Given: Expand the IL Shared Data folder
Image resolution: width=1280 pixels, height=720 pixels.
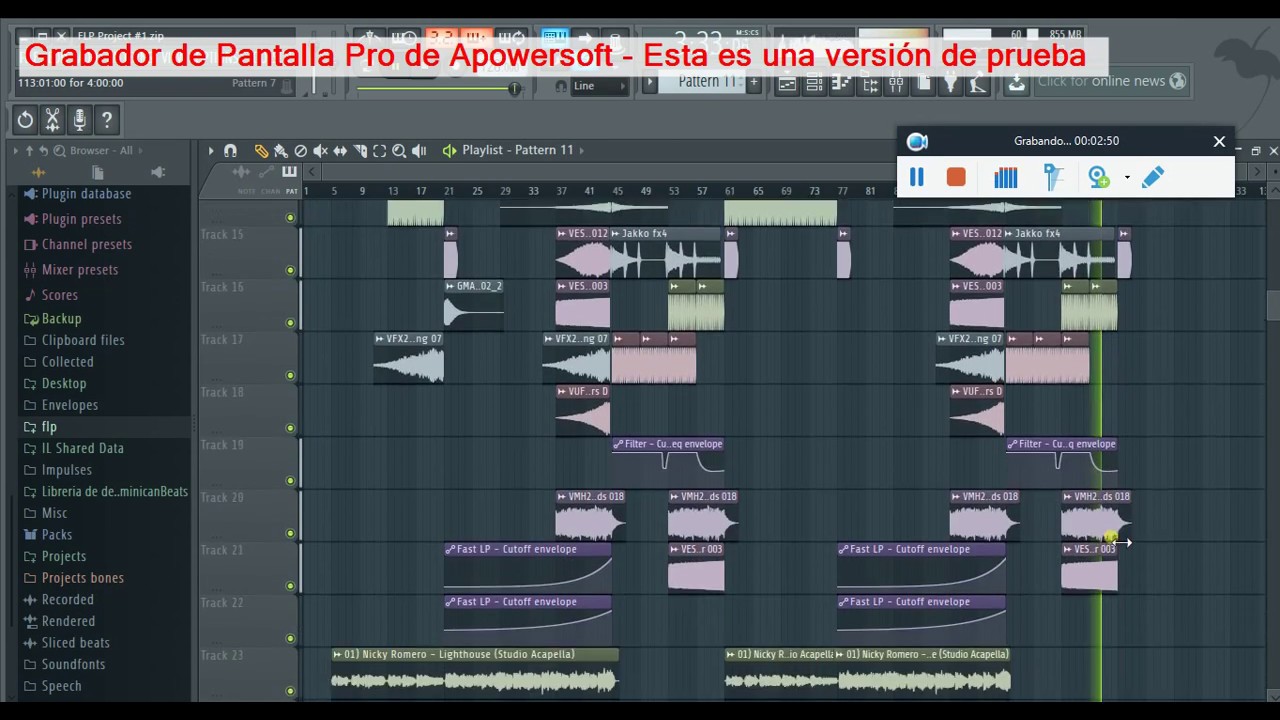Looking at the screenshot, I should [x=83, y=449].
